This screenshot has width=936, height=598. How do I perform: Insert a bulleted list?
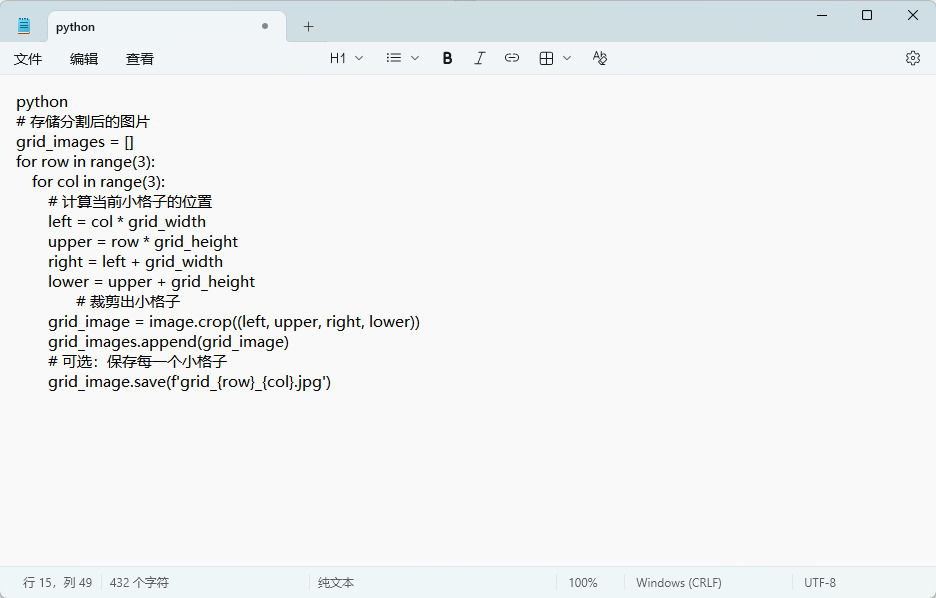coord(393,58)
